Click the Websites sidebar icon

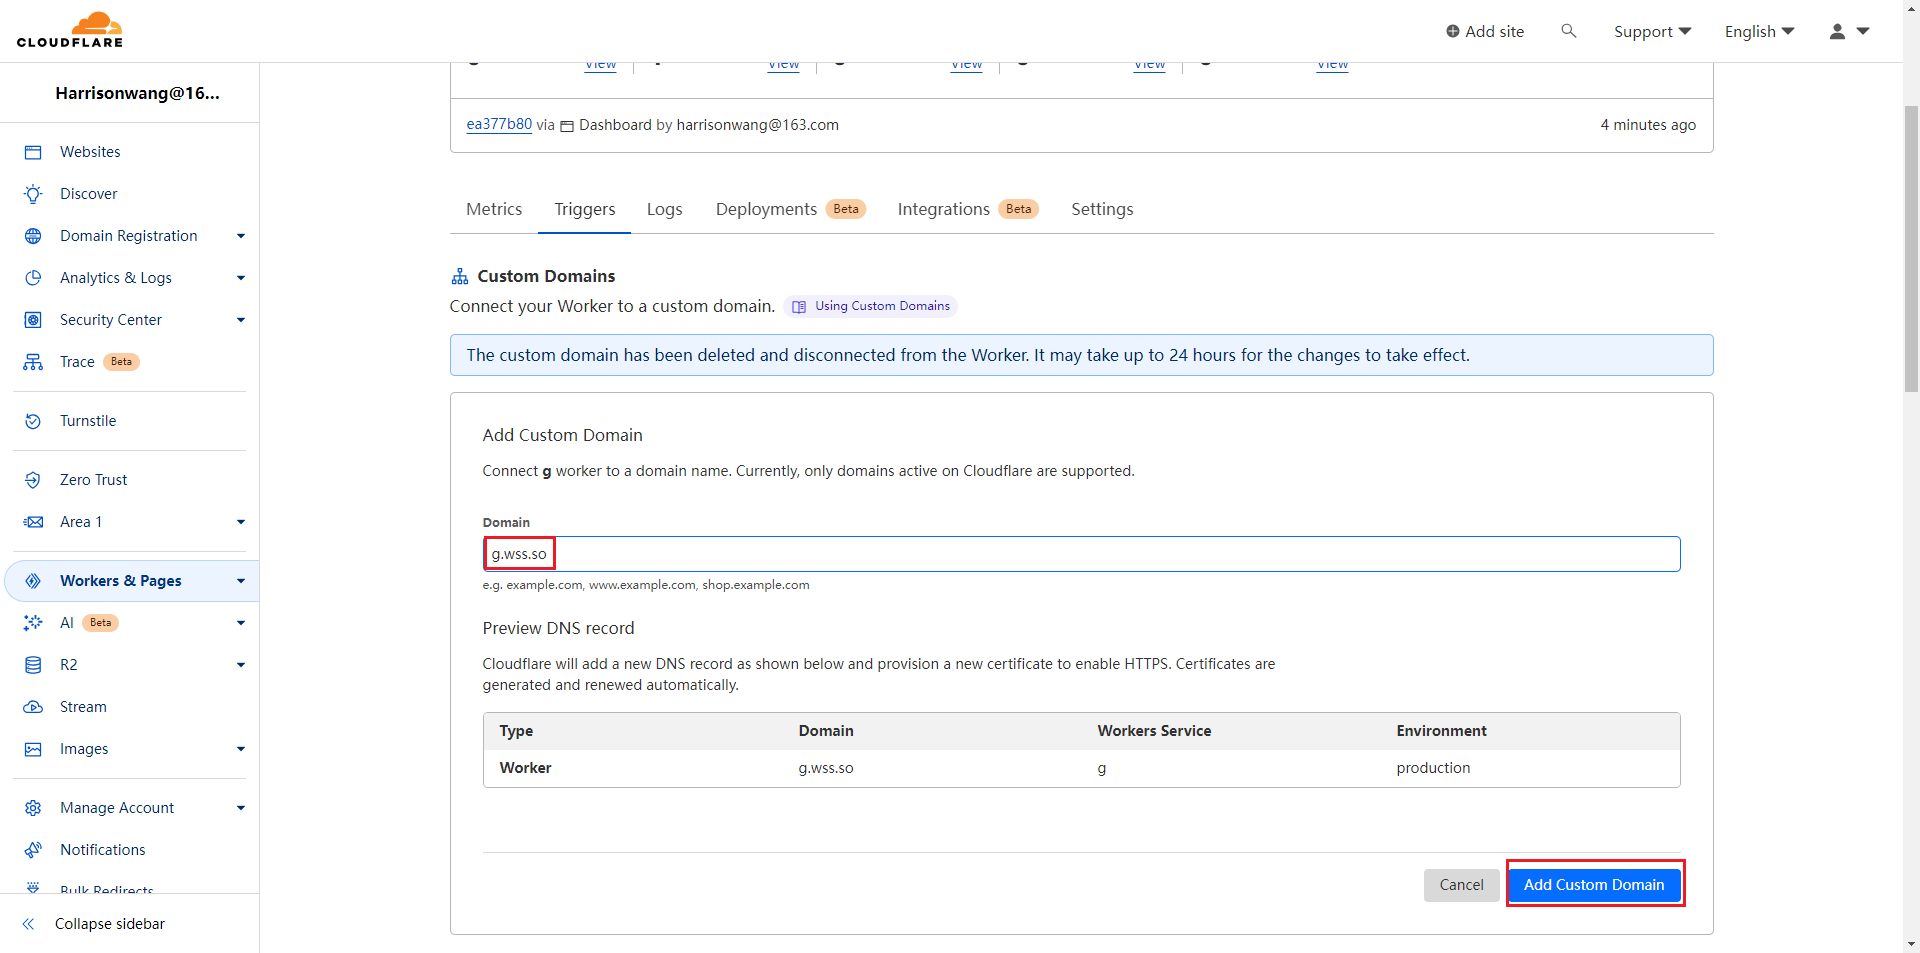33,152
